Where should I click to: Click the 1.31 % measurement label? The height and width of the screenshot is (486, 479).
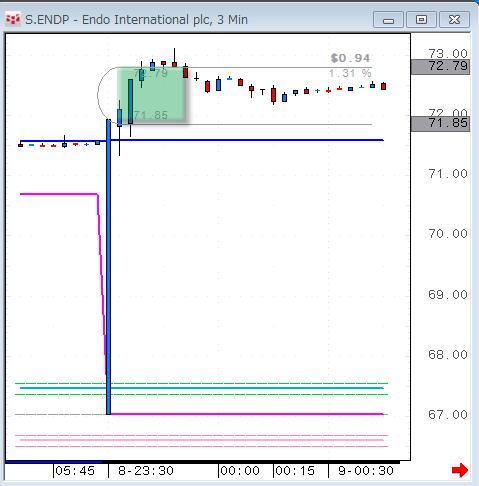pyautogui.click(x=350, y=73)
